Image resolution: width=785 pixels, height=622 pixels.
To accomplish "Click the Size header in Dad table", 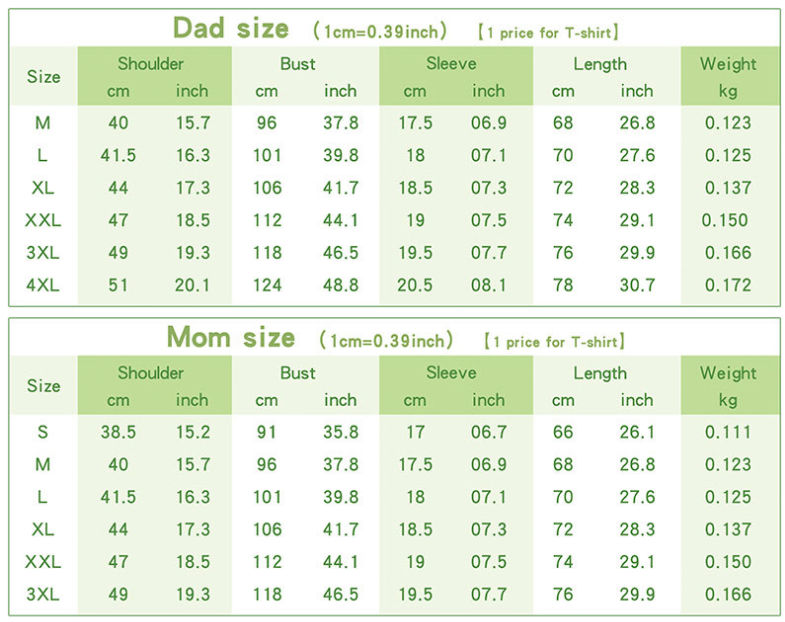I will [44, 77].
